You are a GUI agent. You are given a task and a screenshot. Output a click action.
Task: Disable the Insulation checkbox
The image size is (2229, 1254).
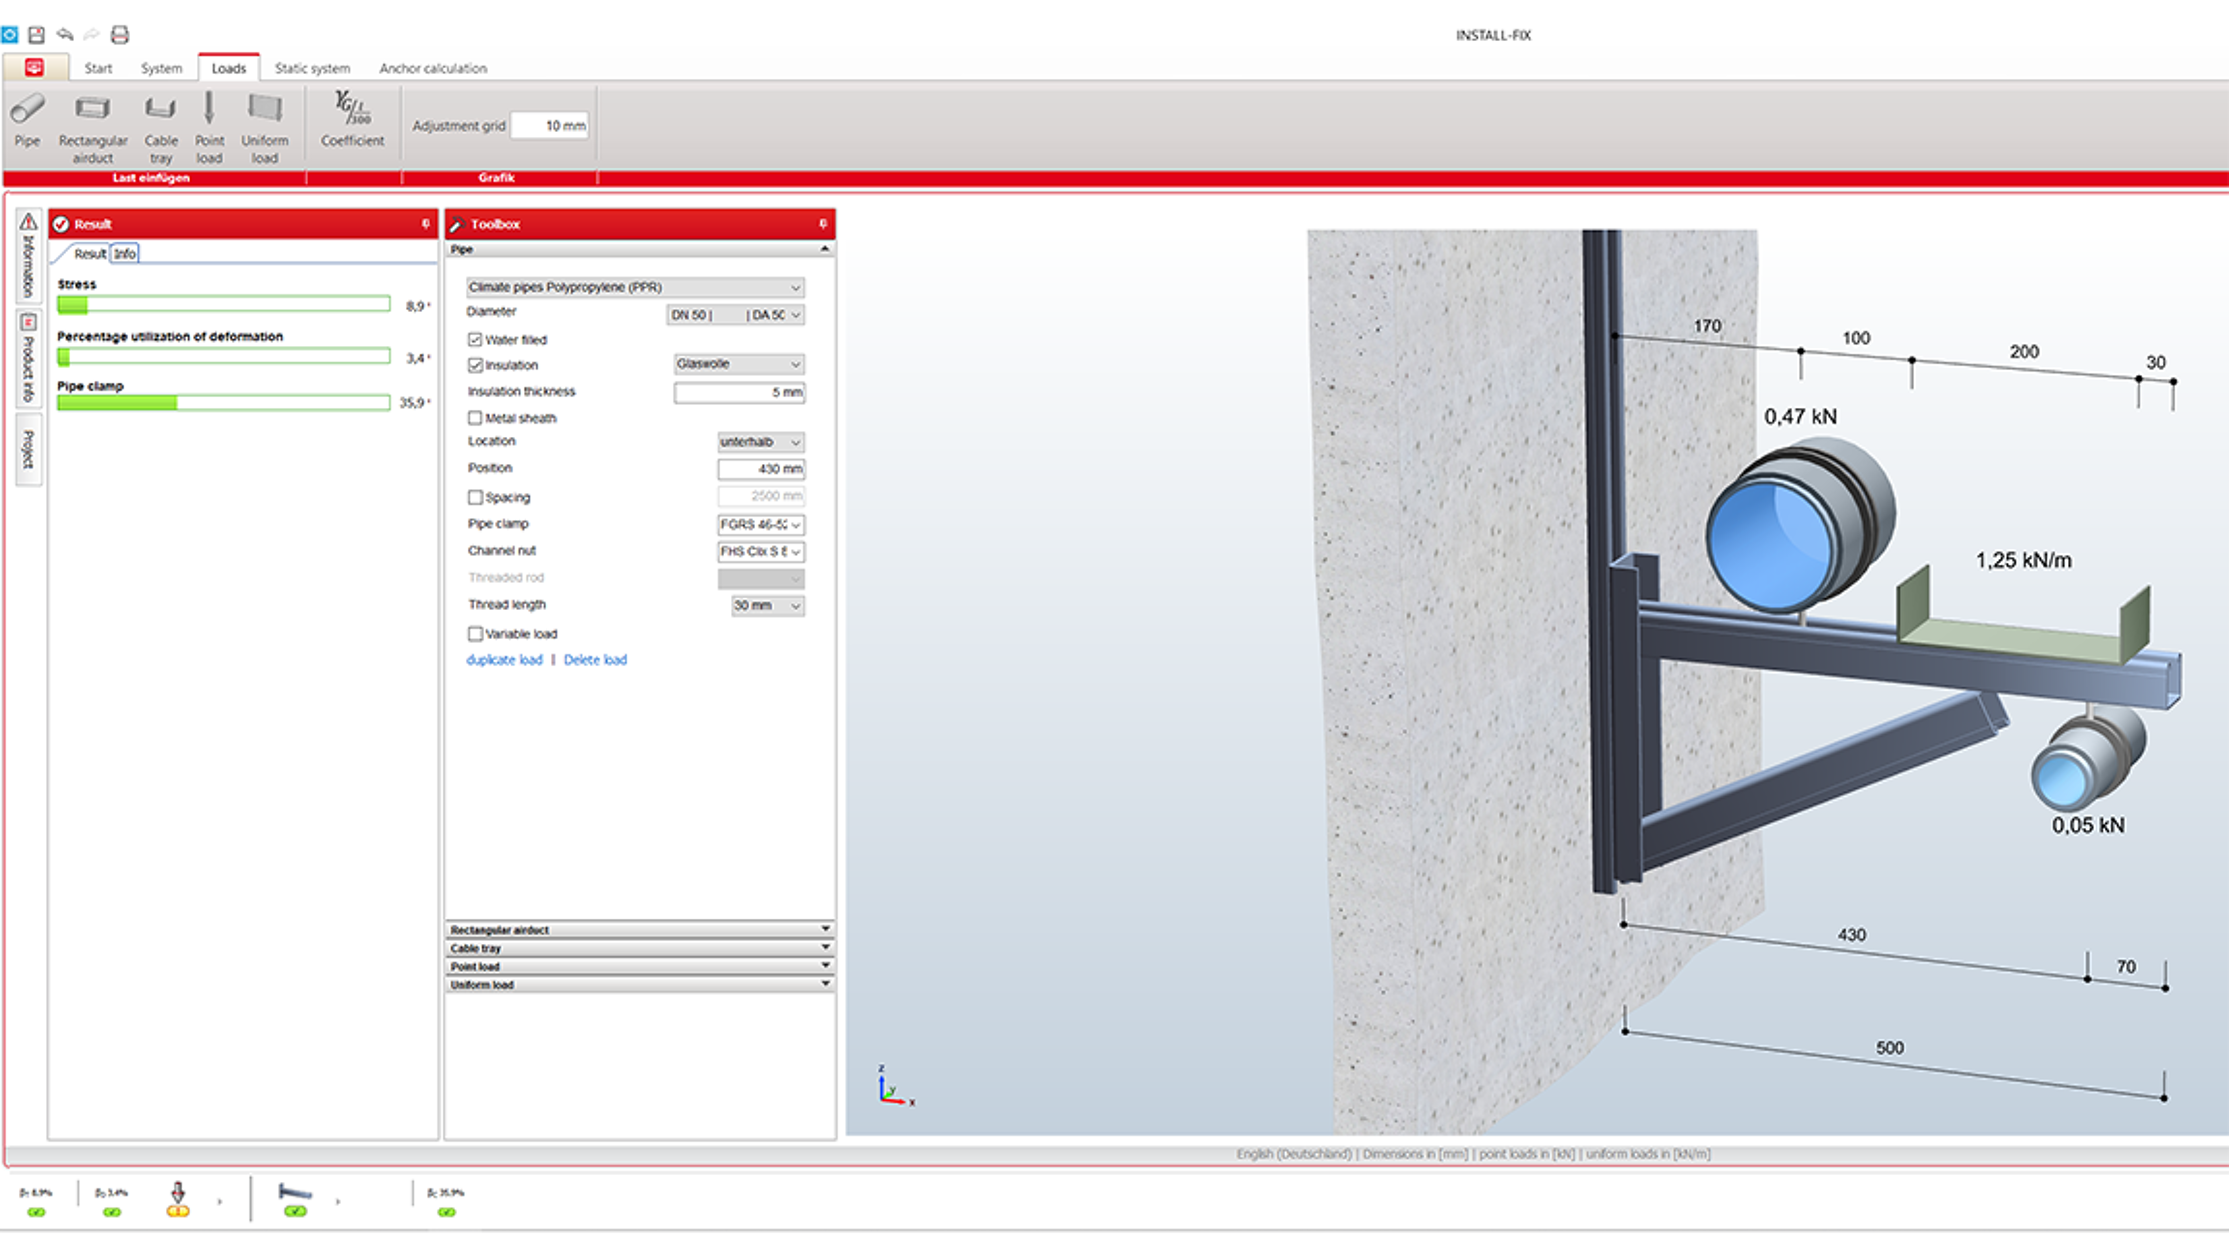pos(475,365)
